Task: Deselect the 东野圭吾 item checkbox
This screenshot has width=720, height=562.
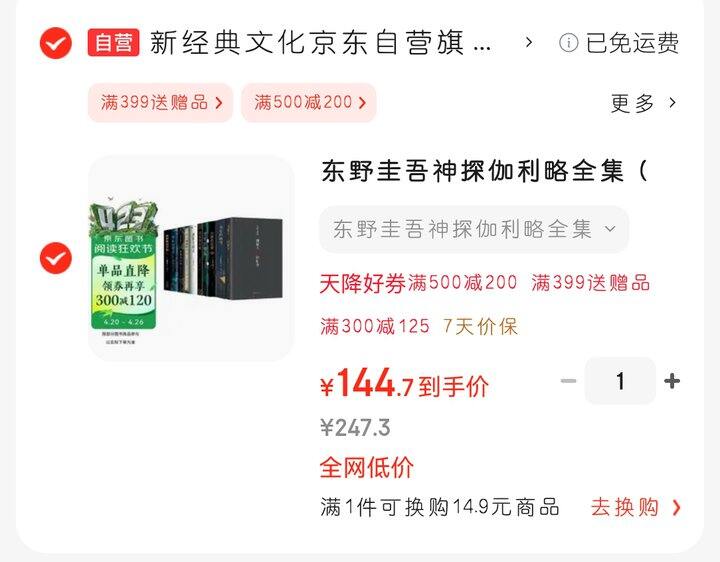Action: 56,258
